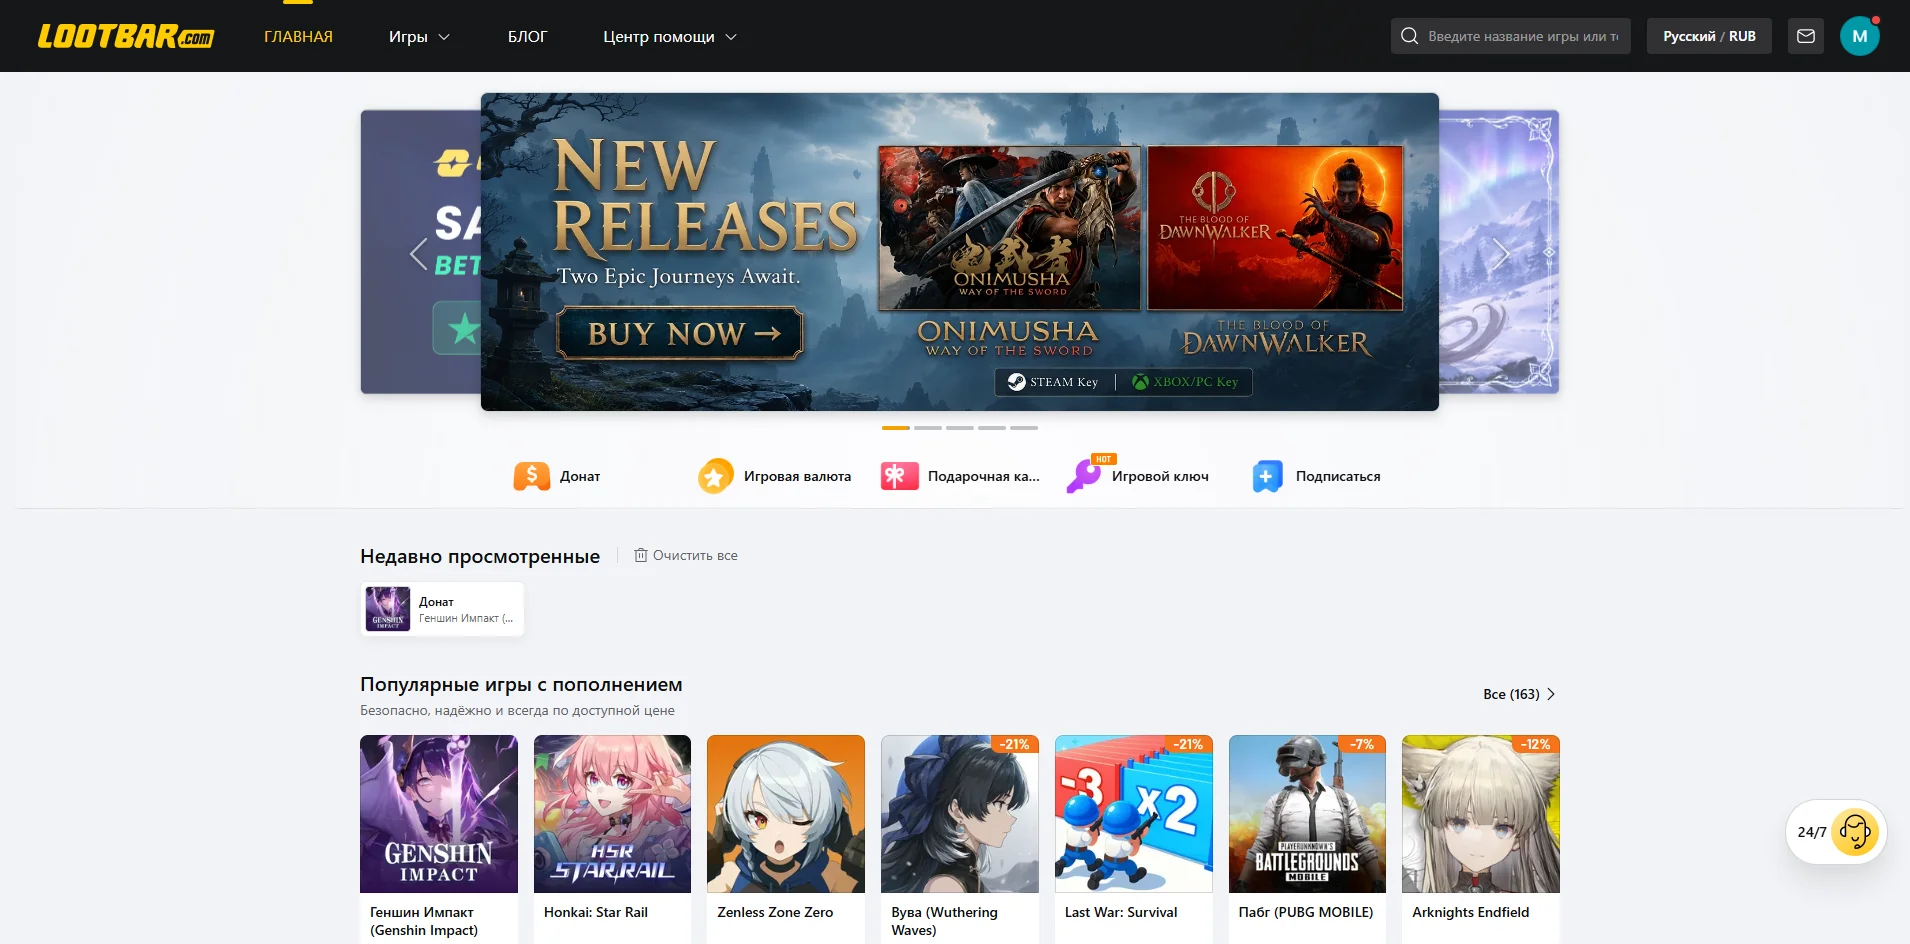
Task: Click the Игровая валюта star coin icon
Action: pos(715,476)
